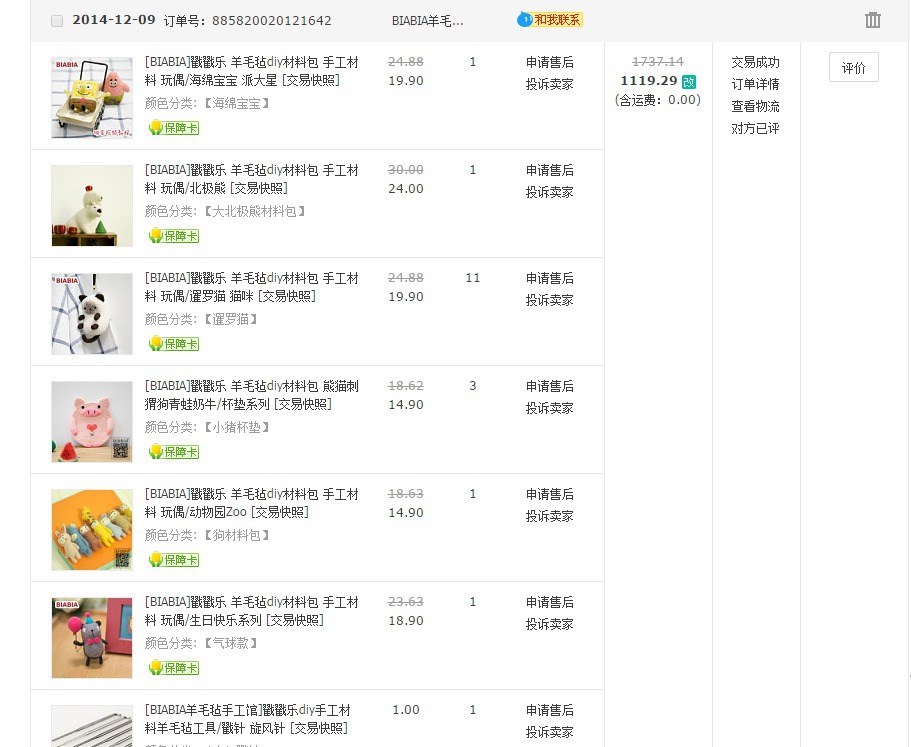The image size is (911, 747).
Task: Click the trash can delete order icon
Action: coord(872,20)
